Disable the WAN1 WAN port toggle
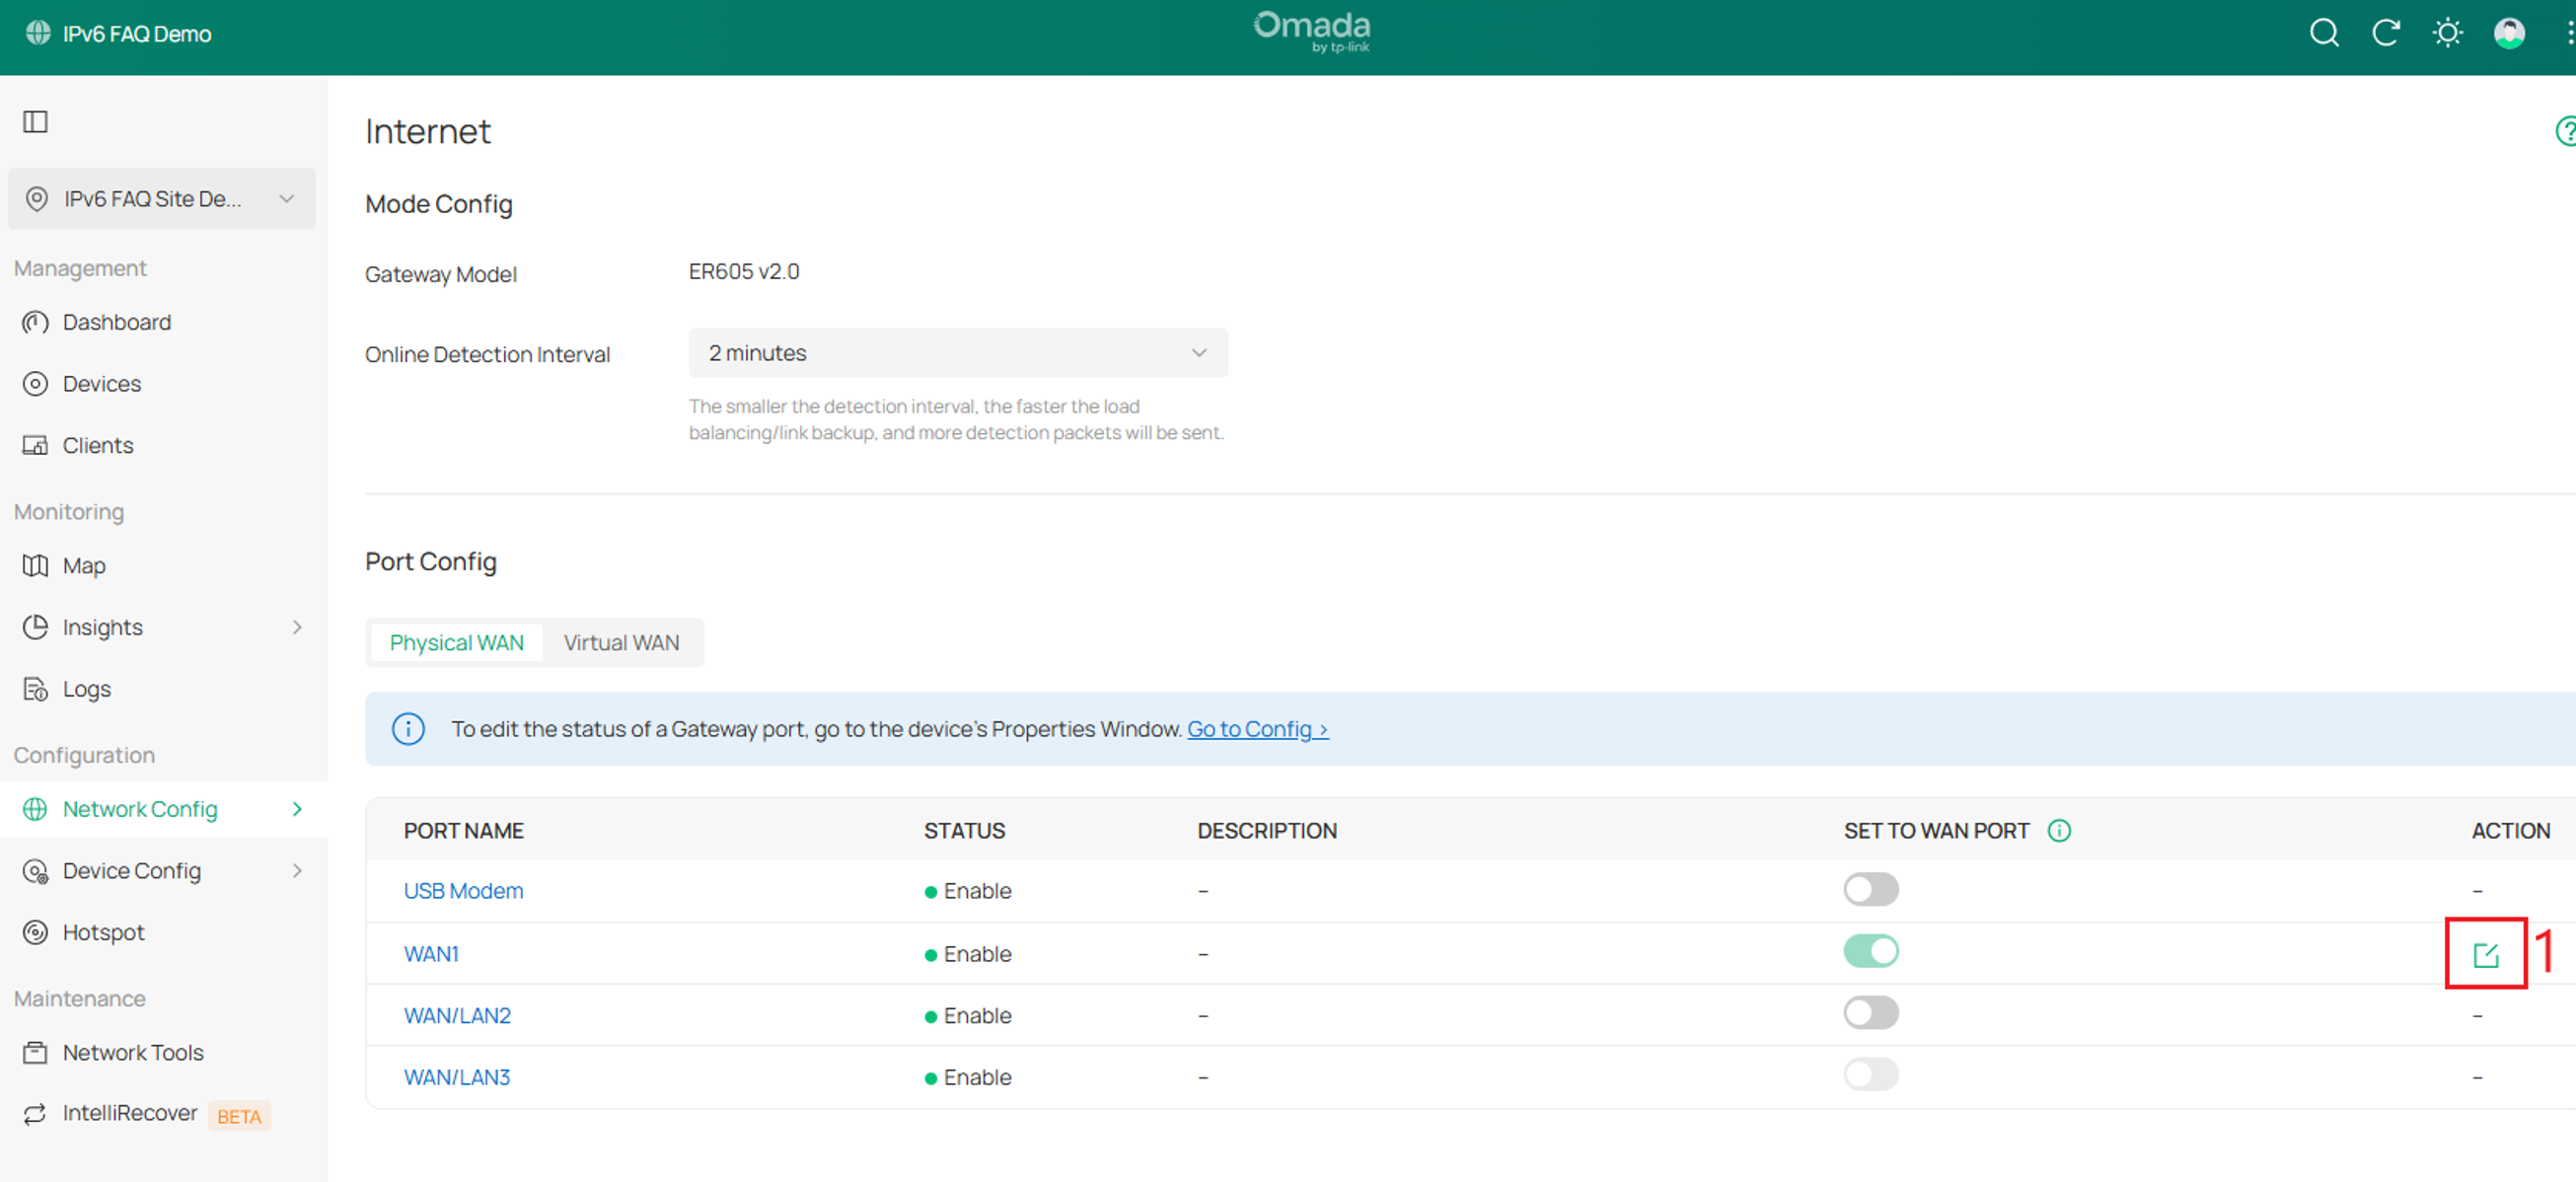 pyautogui.click(x=1871, y=950)
